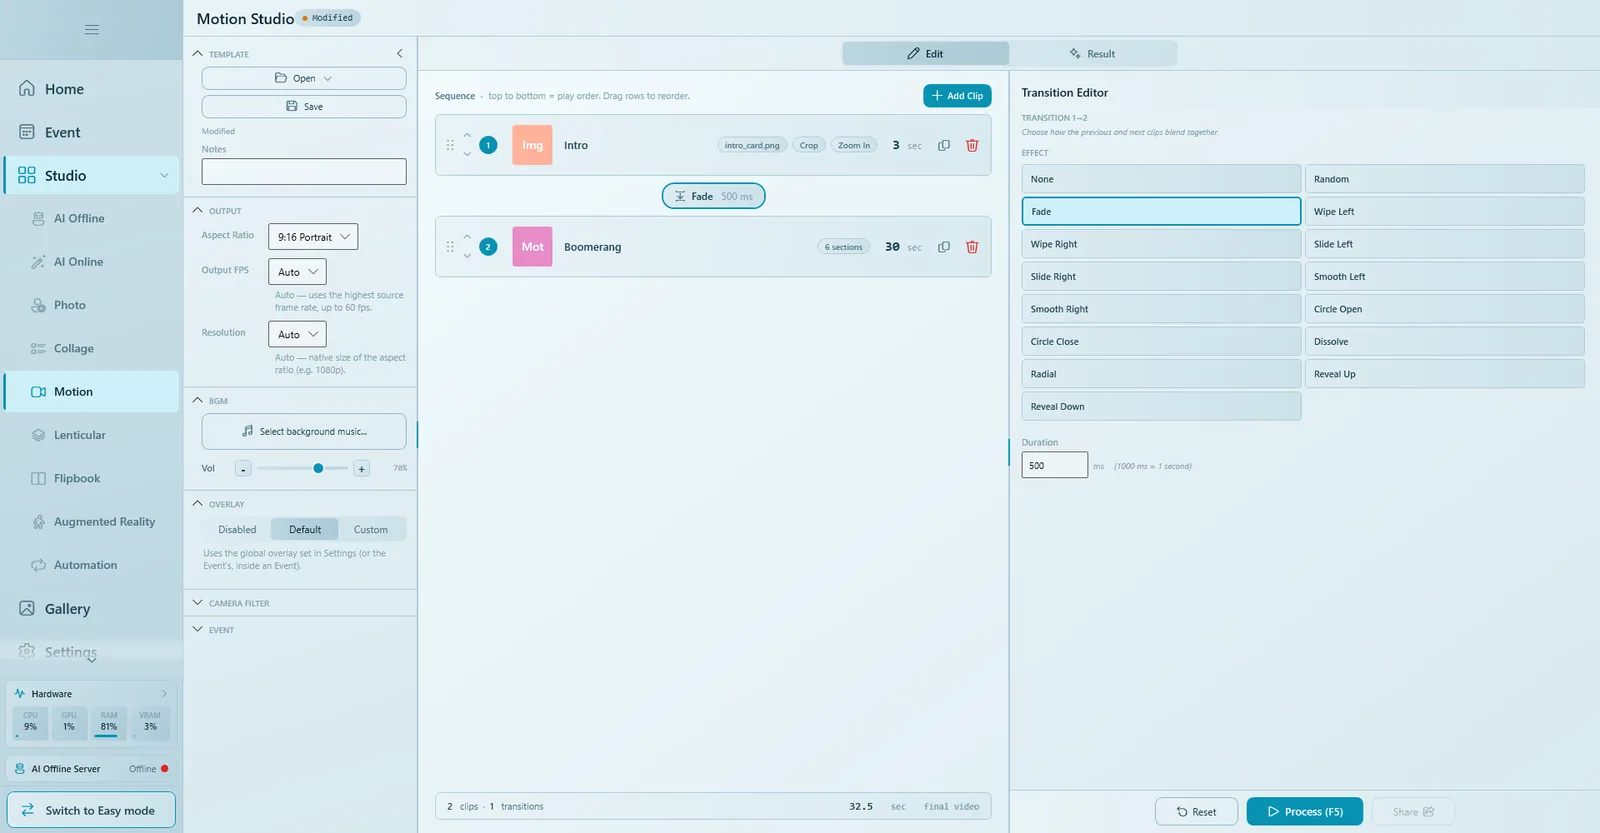Open the Lenticular studio mode
This screenshot has height=833, width=1600.
91,435
